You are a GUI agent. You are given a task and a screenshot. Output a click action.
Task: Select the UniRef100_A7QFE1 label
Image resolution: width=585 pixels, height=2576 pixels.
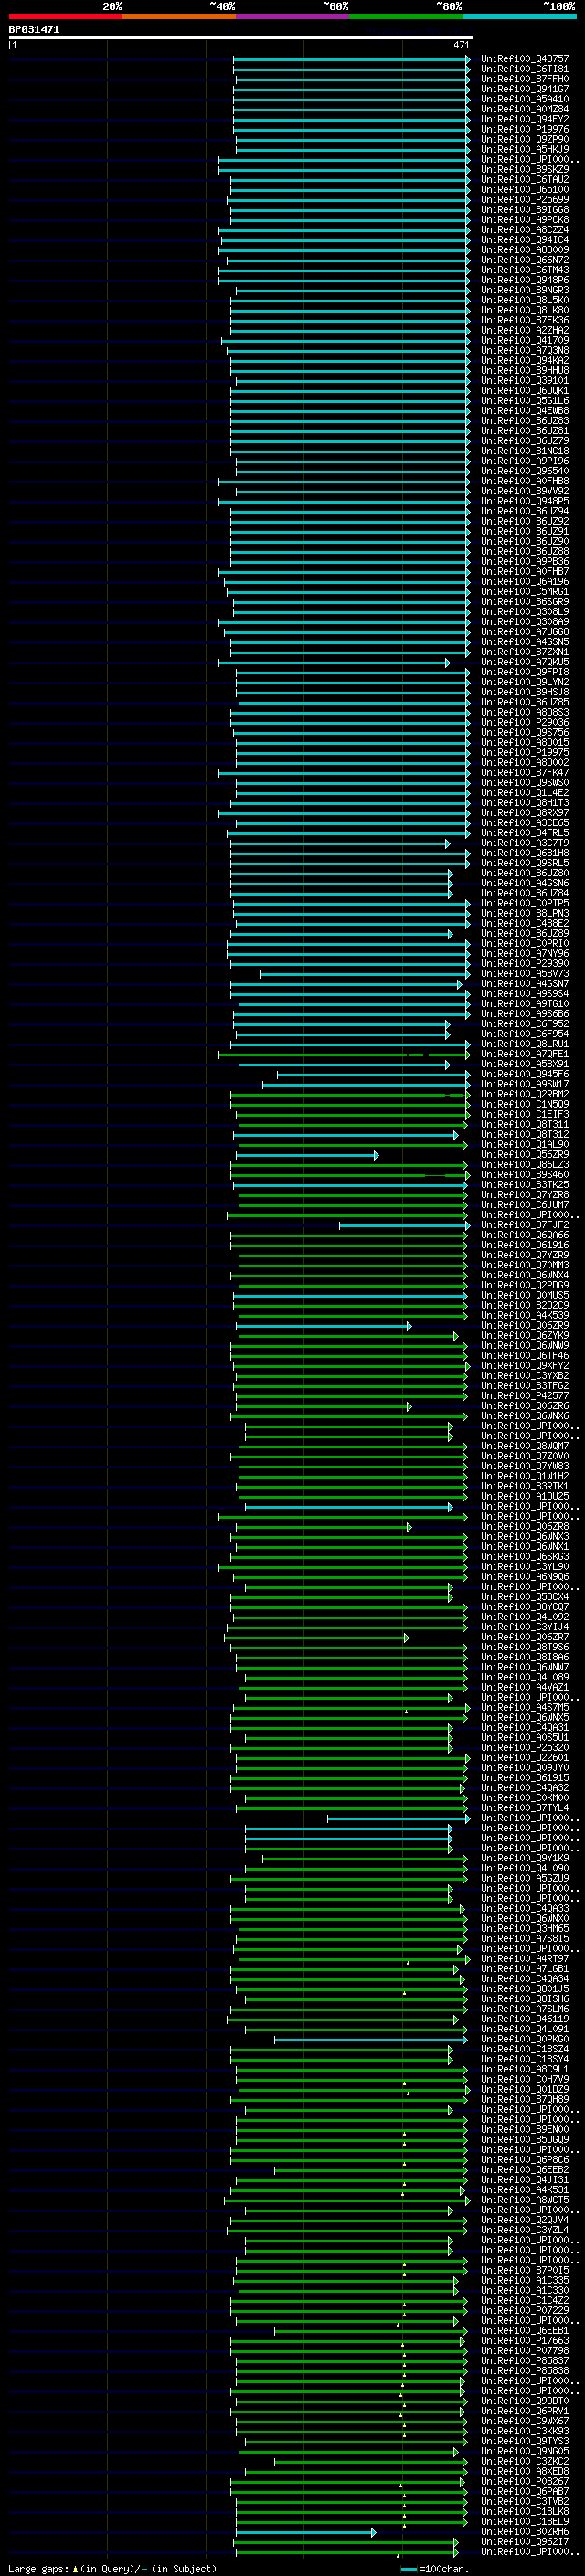point(524,1054)
